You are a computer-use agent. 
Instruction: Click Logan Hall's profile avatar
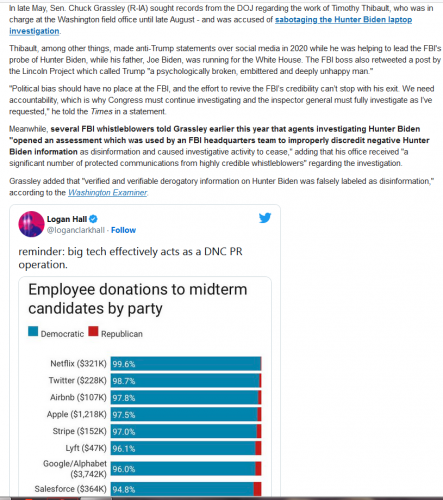point(31,224)
